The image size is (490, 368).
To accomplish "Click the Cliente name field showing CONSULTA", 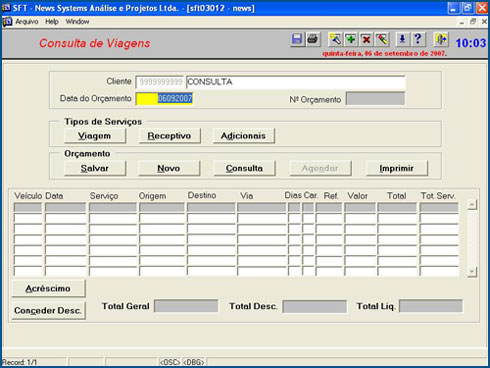I will pos(296,82).
